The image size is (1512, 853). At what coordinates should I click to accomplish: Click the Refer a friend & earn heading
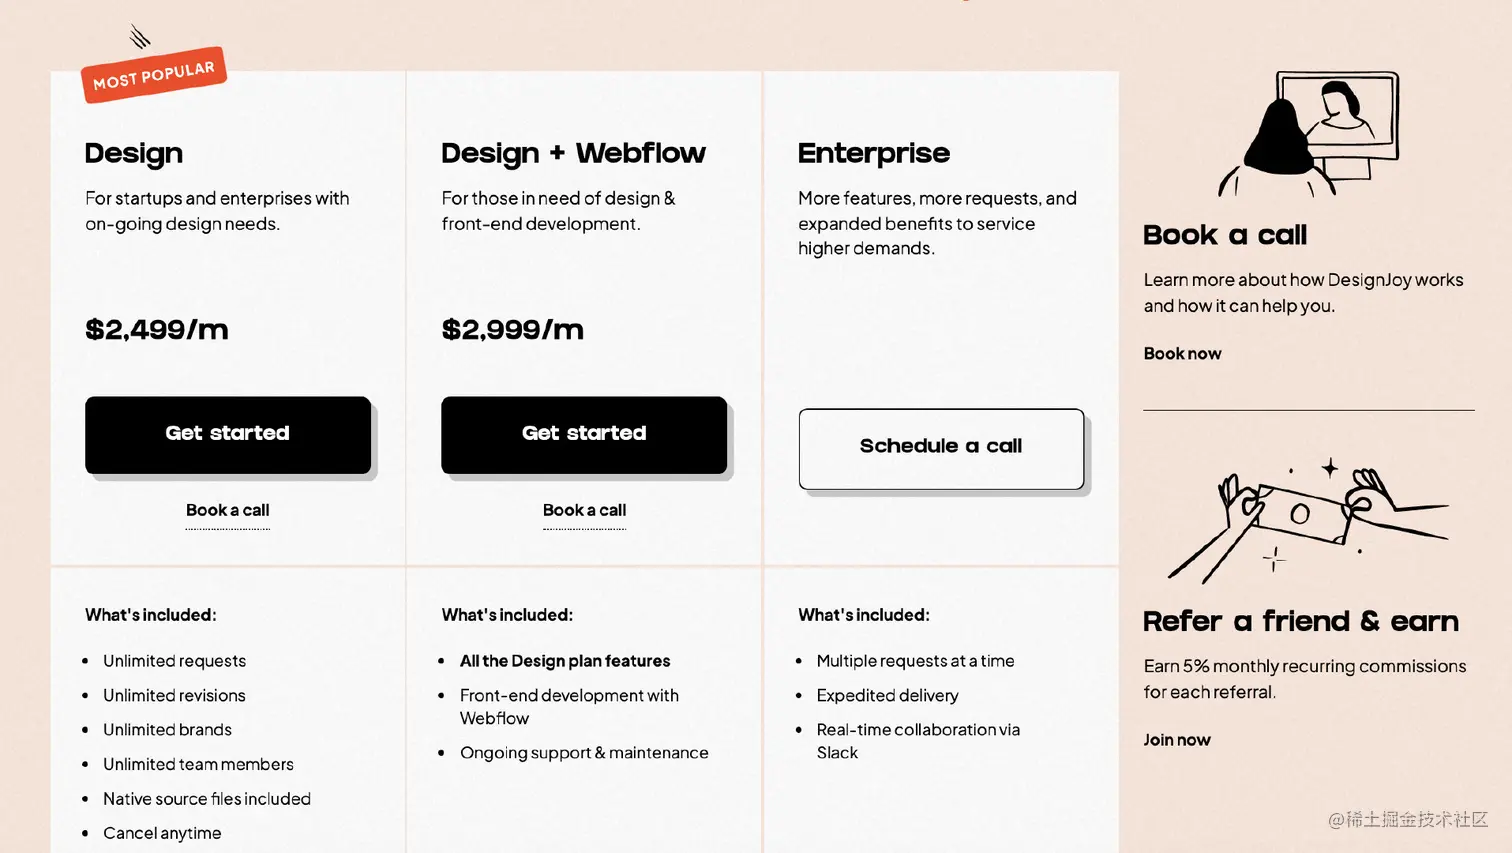point(1301,621)
